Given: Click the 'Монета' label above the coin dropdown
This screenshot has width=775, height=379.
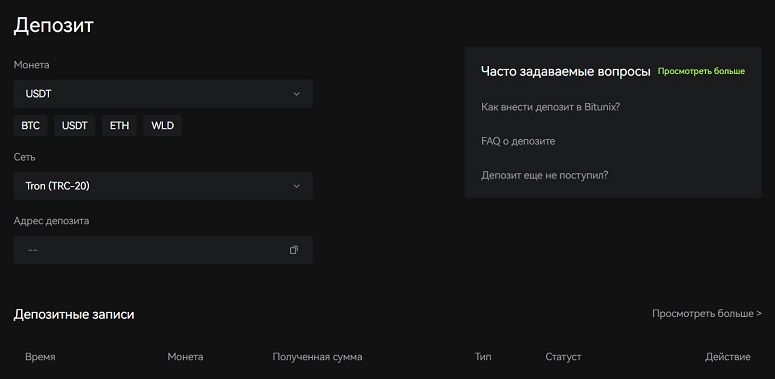Looking at the screenshot, I should [x=32, y=65].
